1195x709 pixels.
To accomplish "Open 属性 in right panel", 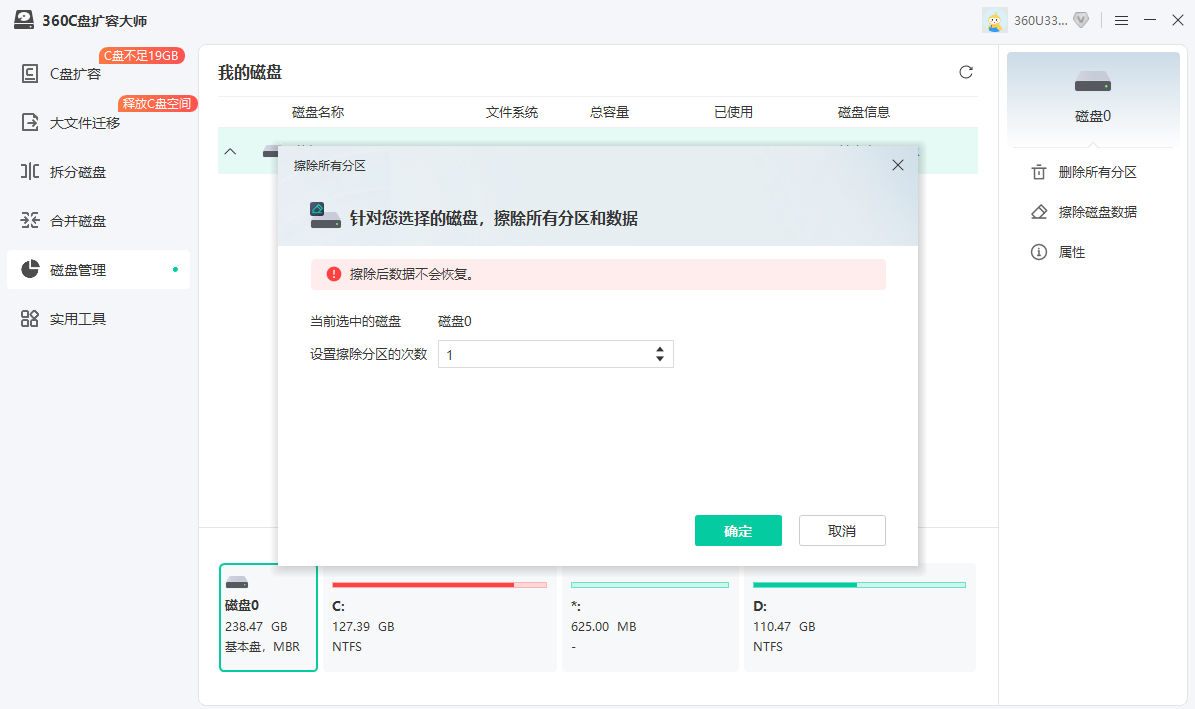I will click(x=1072, y=252).
